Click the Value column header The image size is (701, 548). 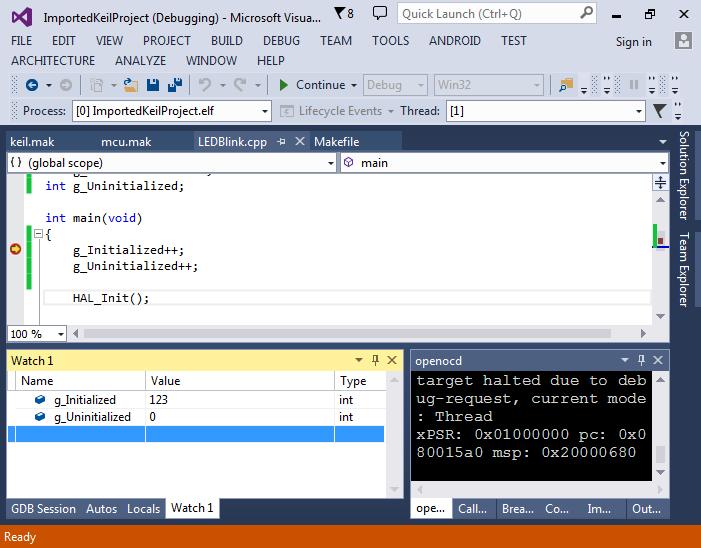pyautogui.click(x=240, y=381)
